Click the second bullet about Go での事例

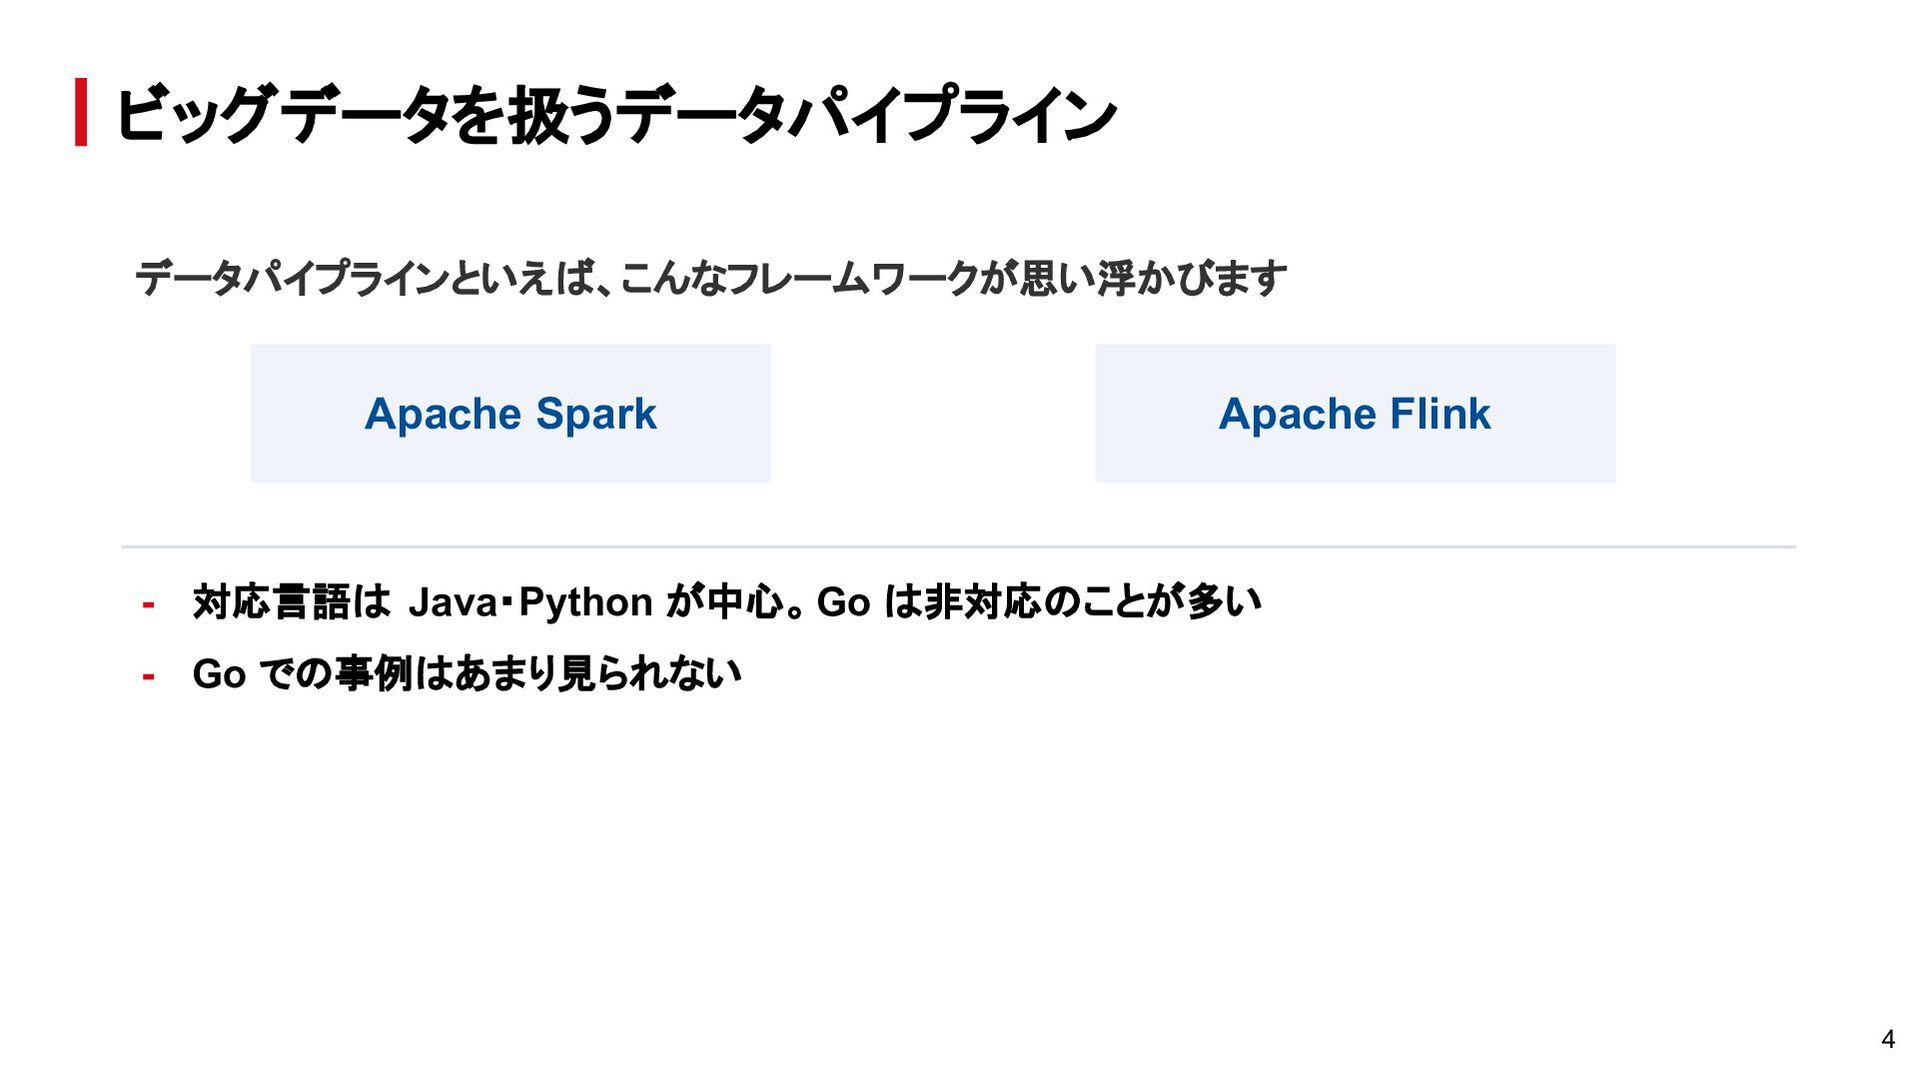(x=467, y=674)
